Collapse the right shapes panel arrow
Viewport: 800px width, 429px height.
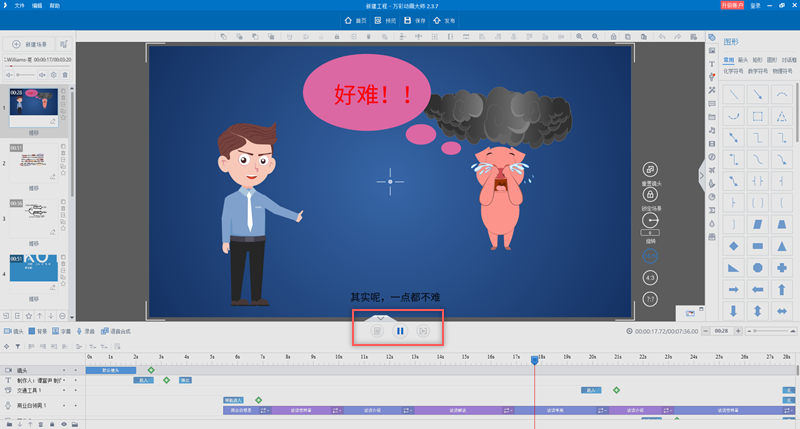point(702,175)
